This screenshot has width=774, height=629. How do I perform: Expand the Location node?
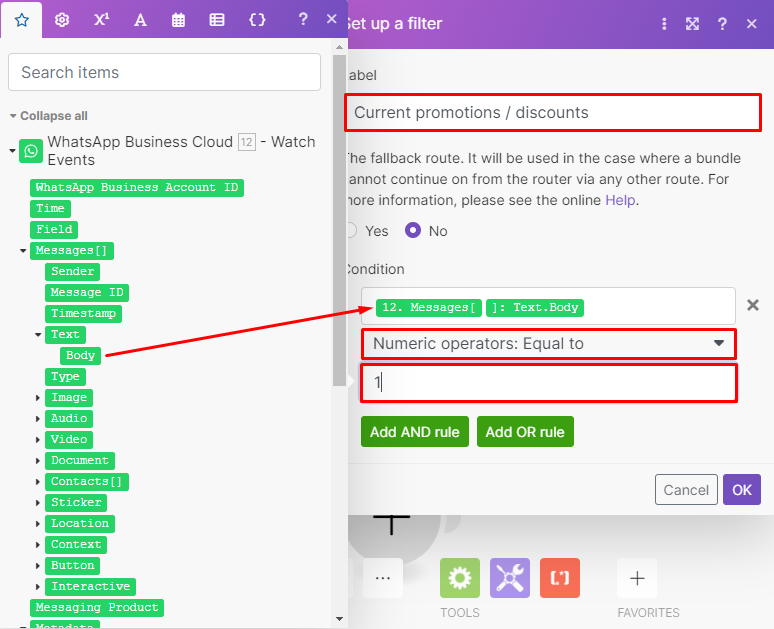click(x=38, y=524)
